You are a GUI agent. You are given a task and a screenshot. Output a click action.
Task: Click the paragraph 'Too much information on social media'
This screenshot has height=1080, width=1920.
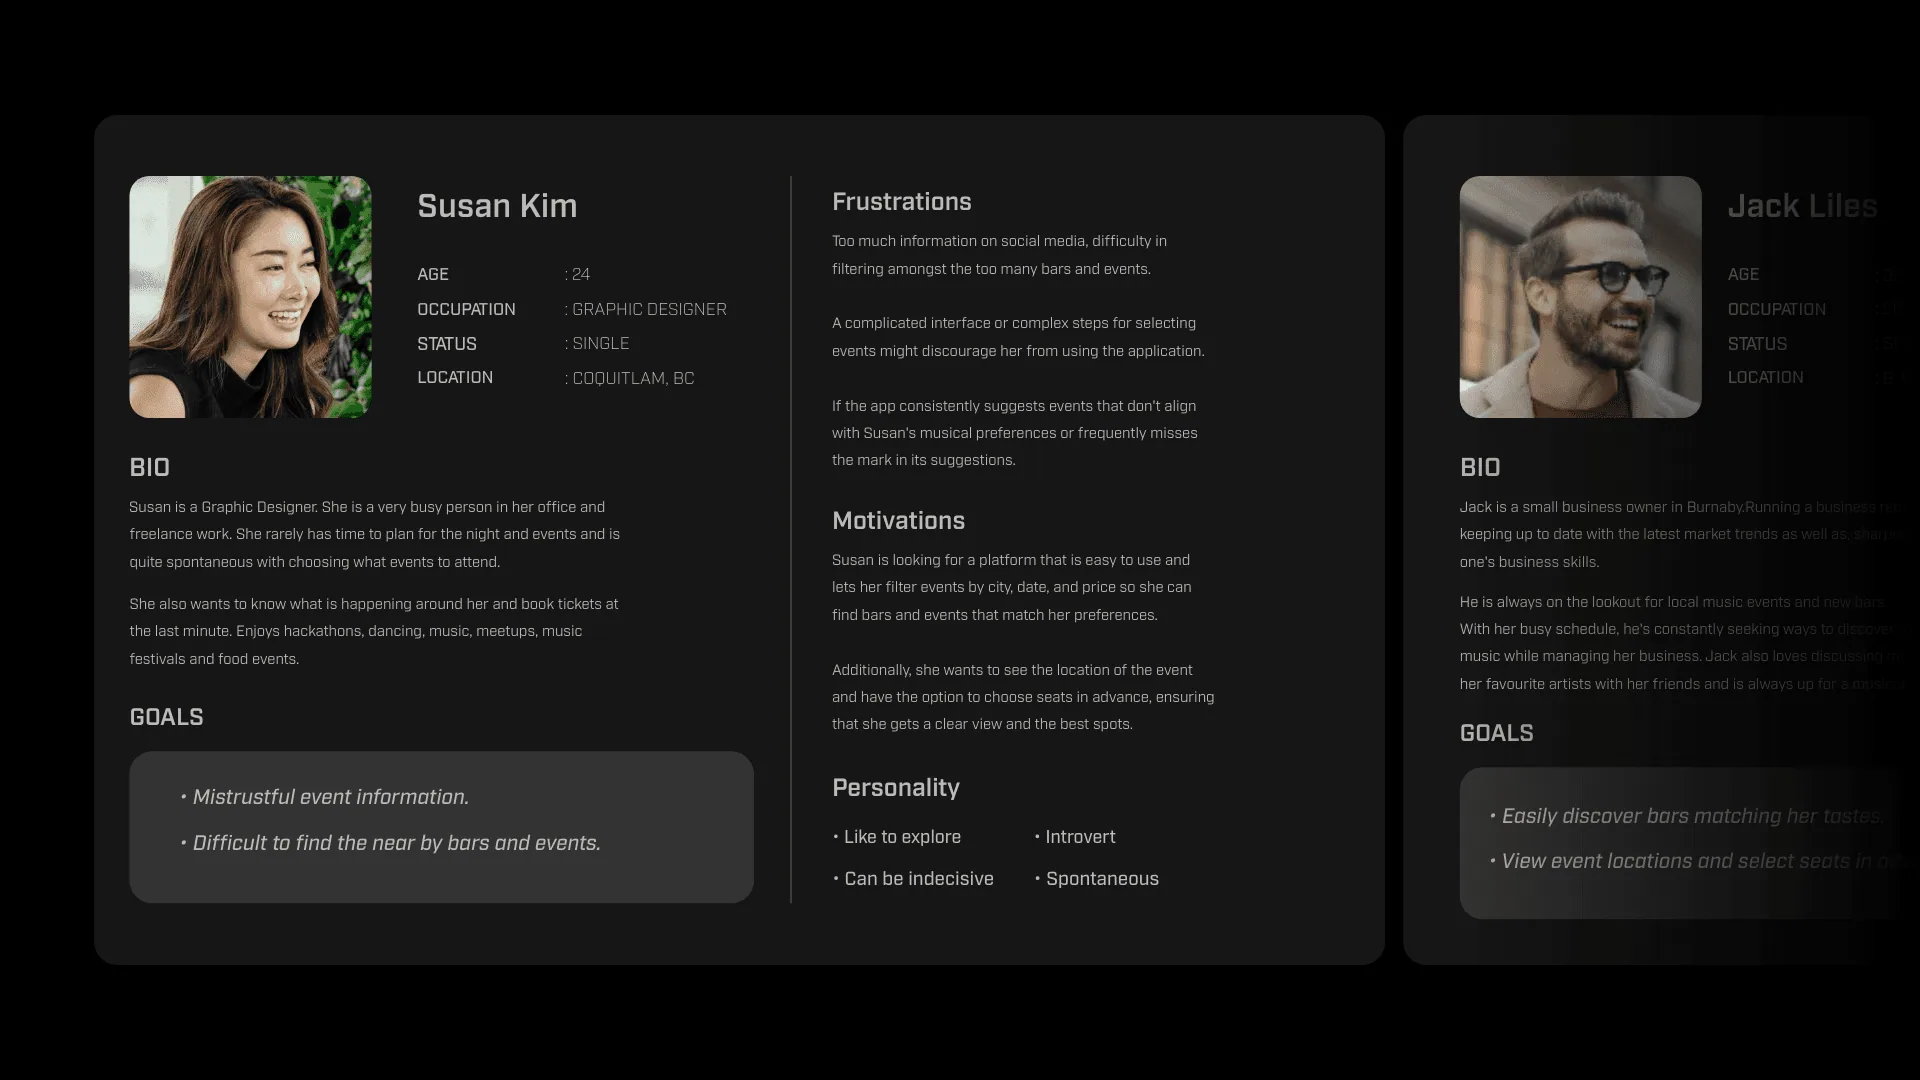(x=1000, y=255)
